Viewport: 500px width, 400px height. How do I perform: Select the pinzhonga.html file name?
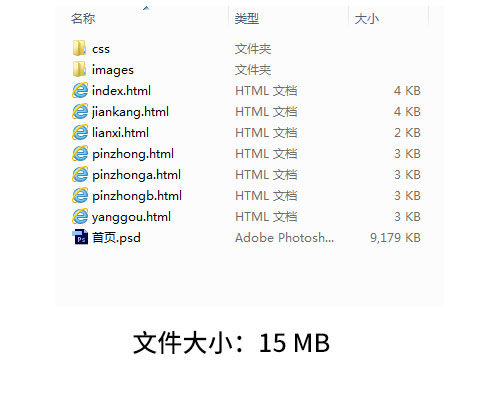(x=136, y=175)
